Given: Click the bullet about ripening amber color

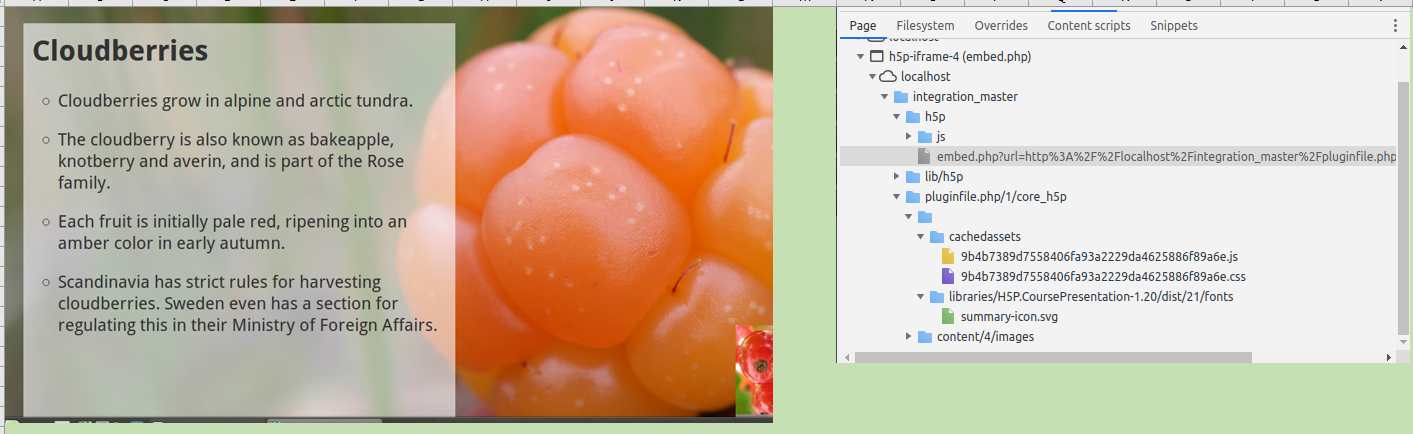Looking at the screenshot, I should point(232,232).
